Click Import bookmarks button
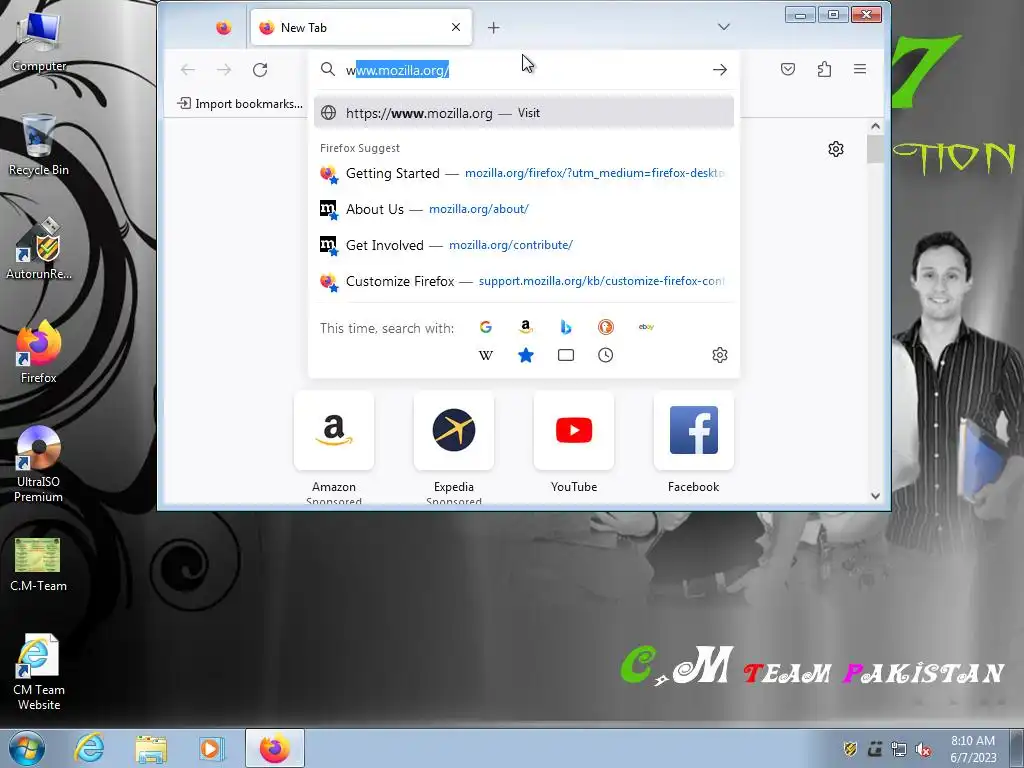 240,103
